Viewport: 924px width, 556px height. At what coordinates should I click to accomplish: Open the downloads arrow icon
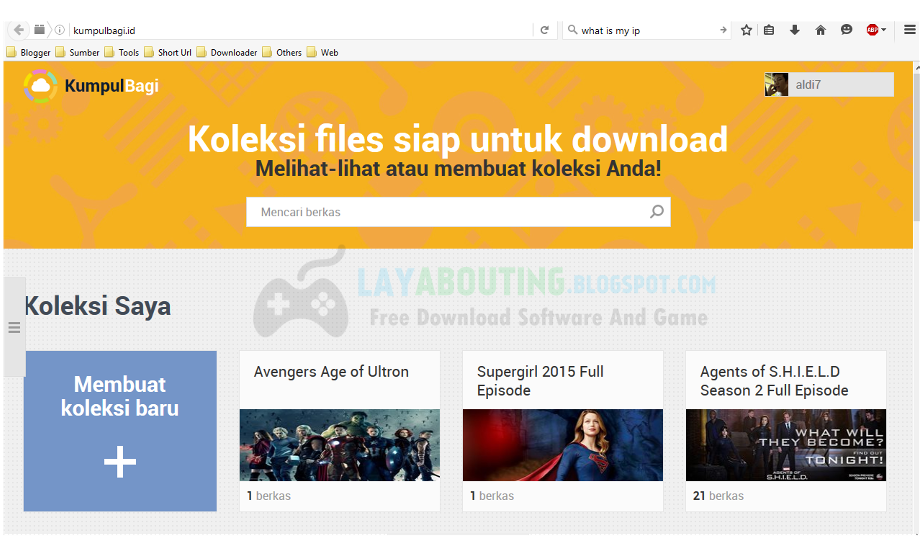click(x=794, y=30)
